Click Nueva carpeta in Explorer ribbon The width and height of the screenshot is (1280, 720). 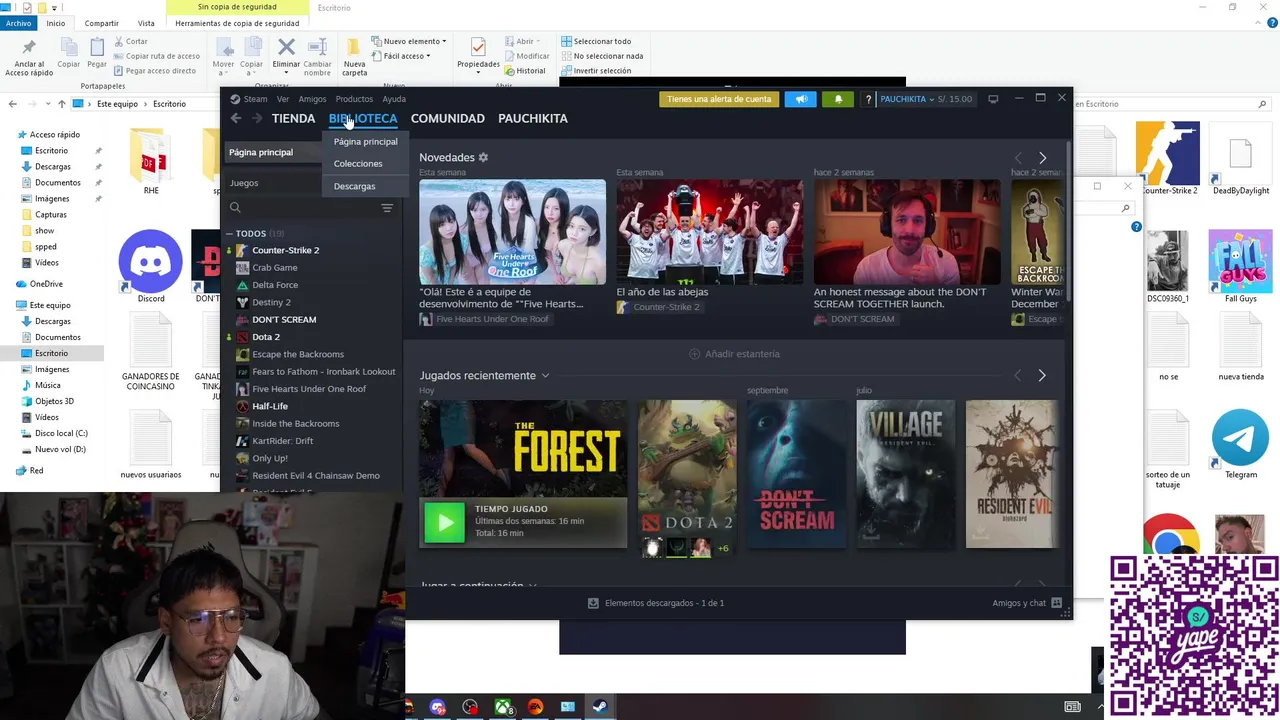click(354, 56)
